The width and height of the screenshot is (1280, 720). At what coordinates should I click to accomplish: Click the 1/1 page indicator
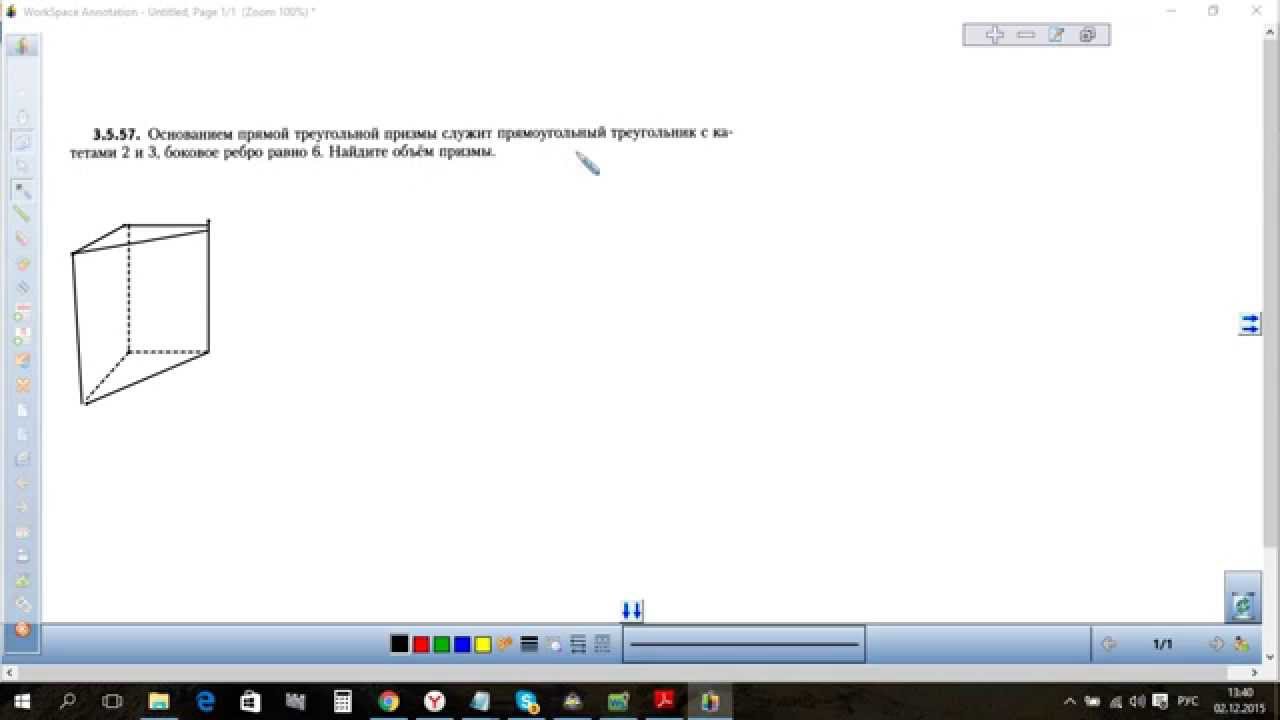click(1162, 644)
